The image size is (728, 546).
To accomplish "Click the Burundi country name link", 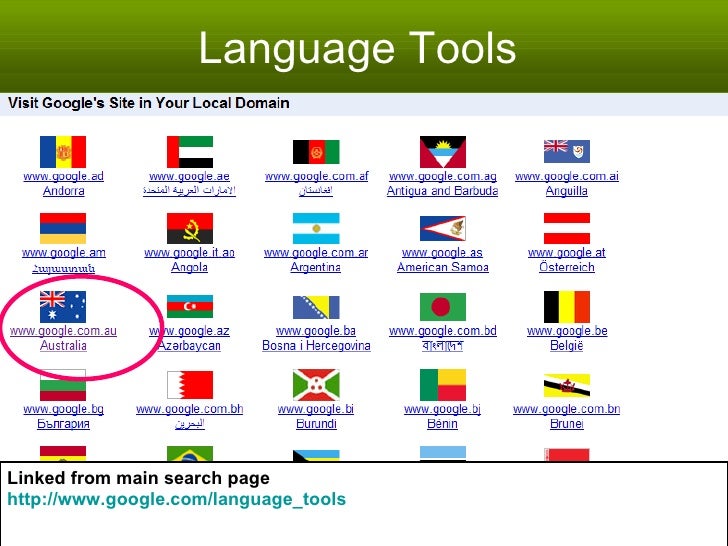I will tap(316, 423).
